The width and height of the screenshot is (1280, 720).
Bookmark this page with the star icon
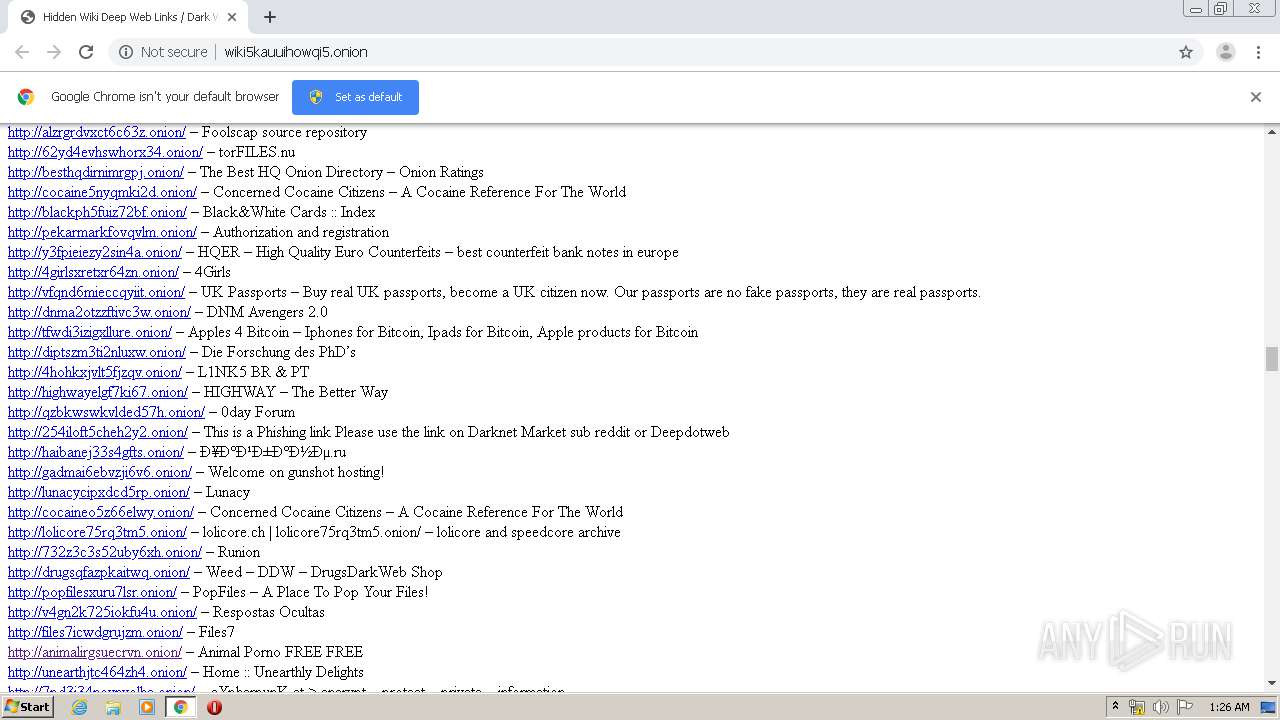[1186, 52]
